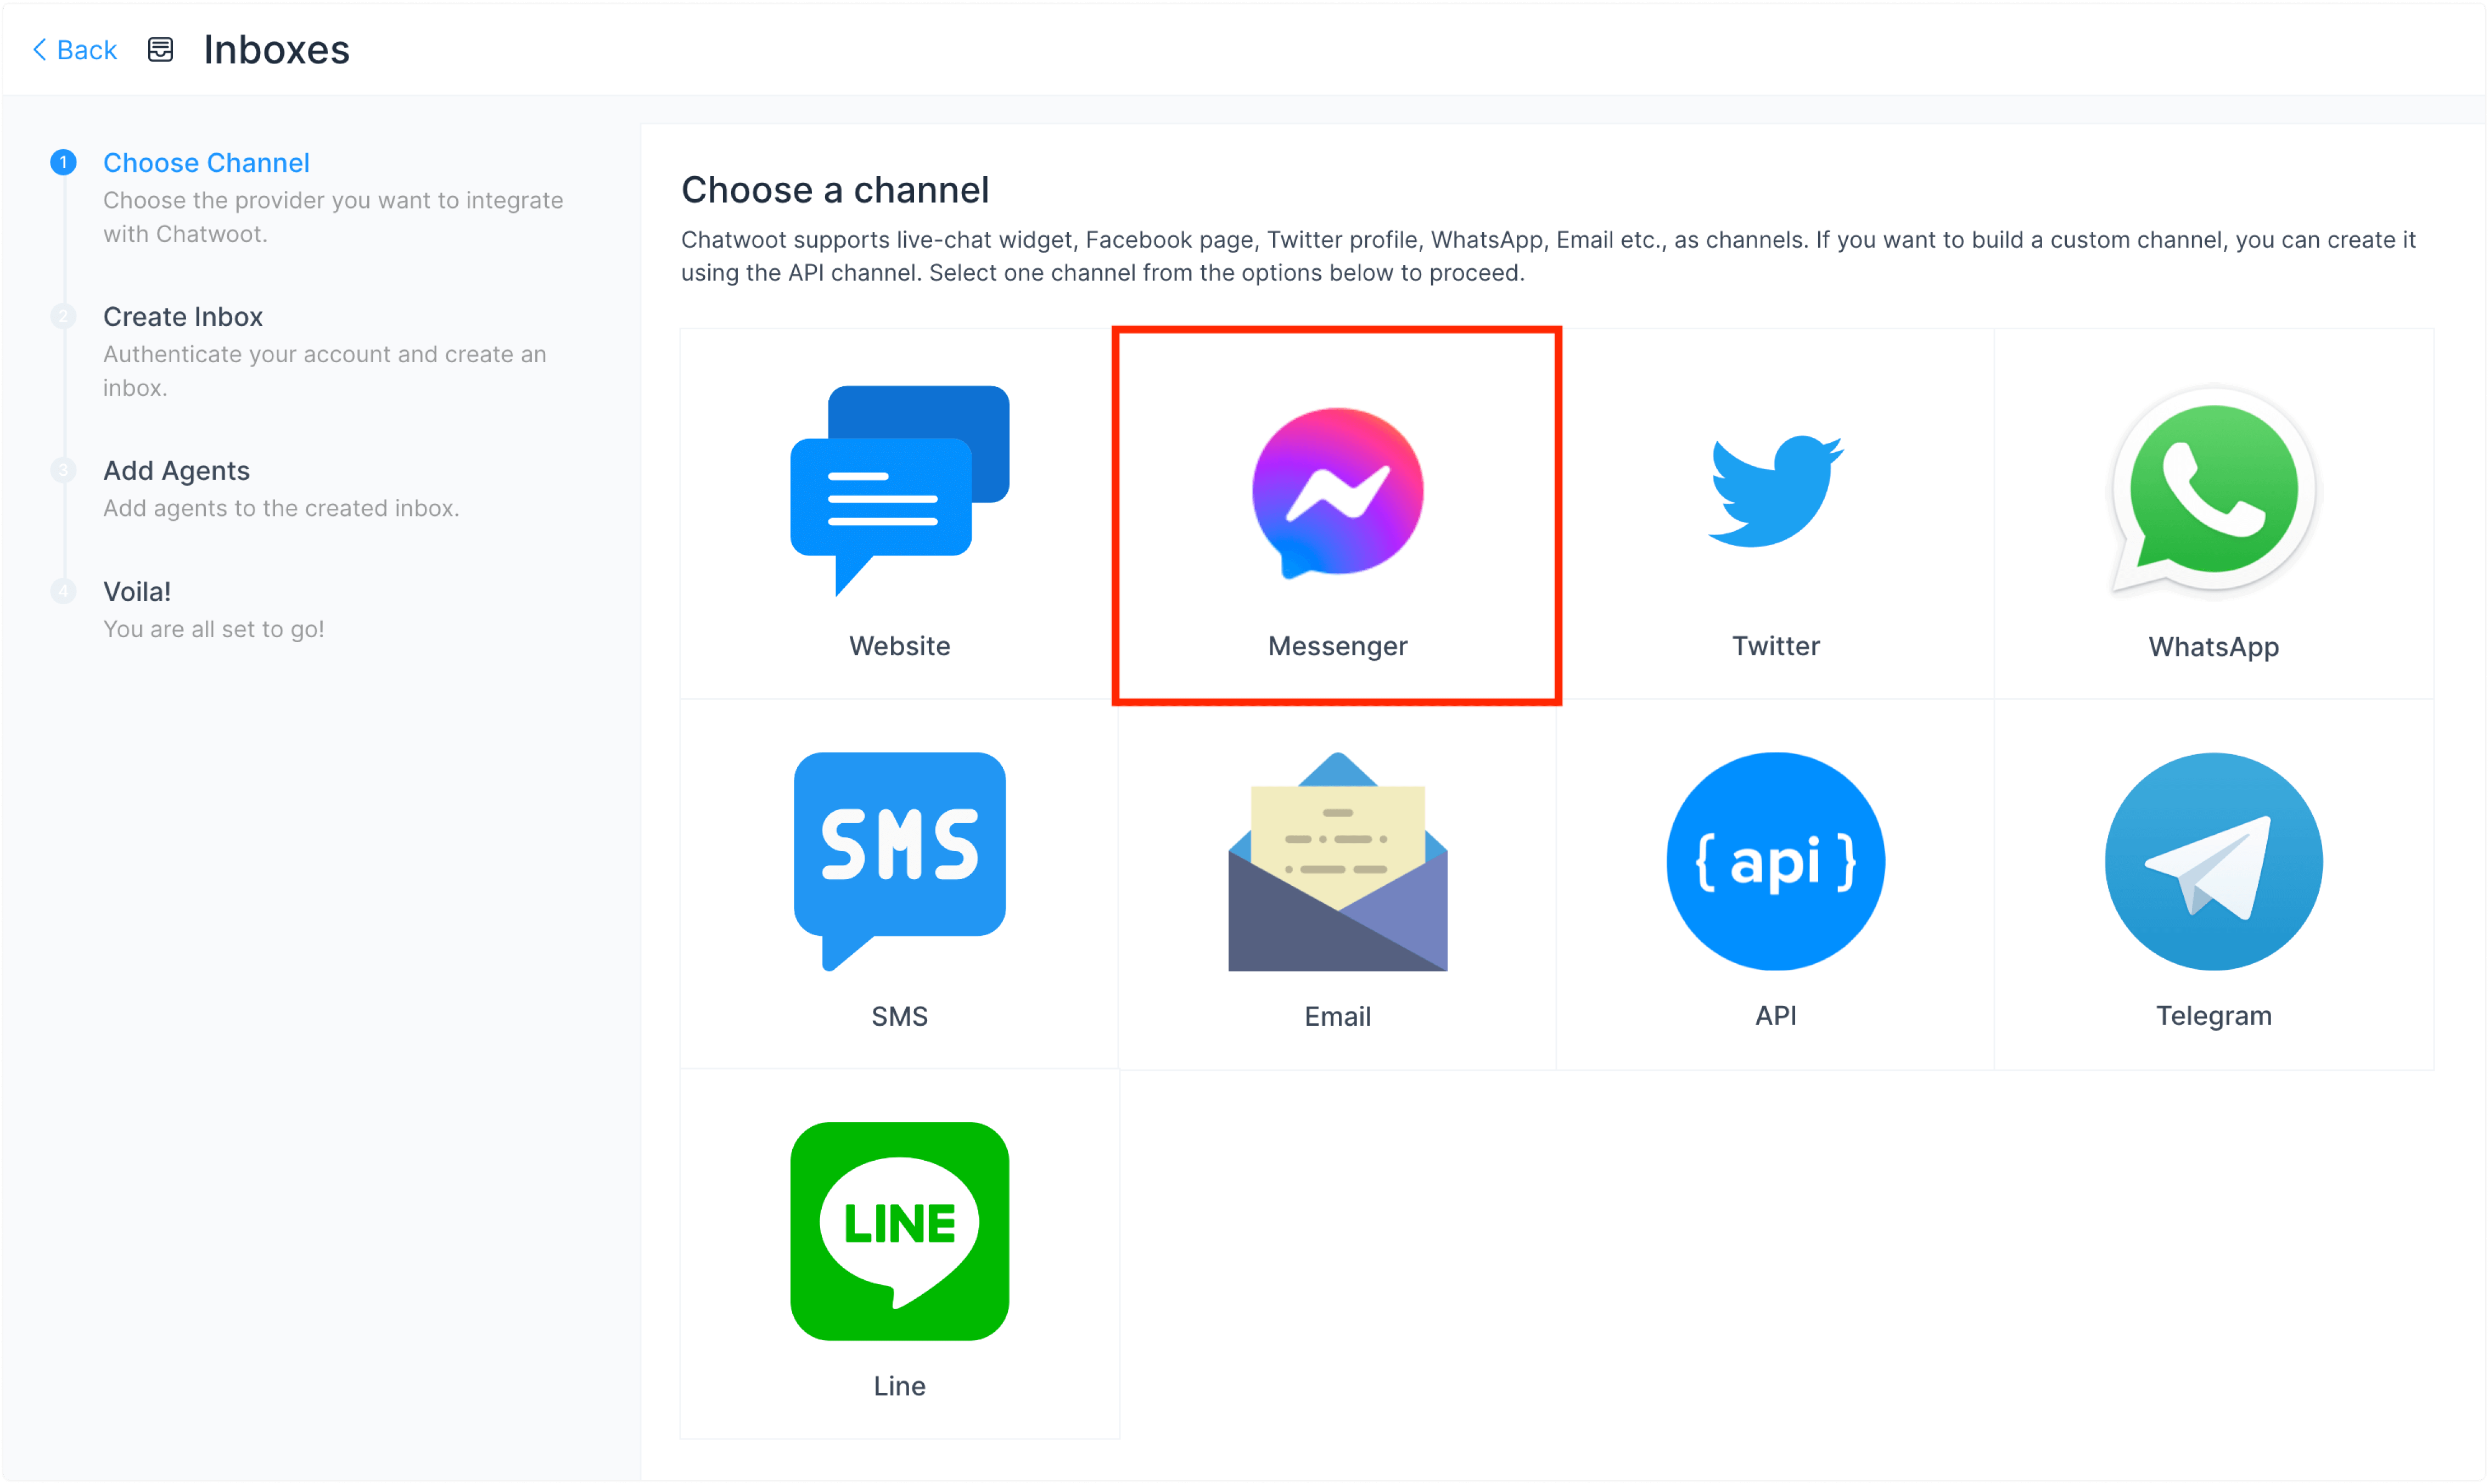Choose the Messenger channel icon

pyautogui.click(x=1337, y=492)
